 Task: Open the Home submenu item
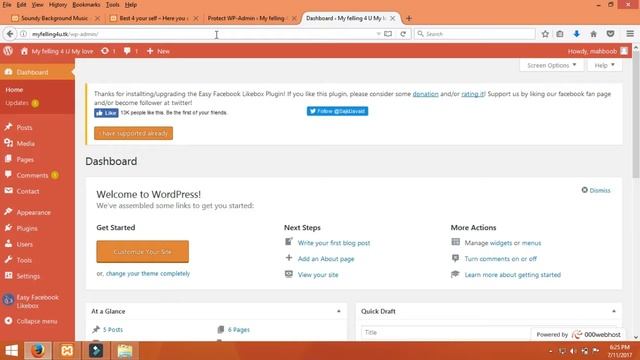pyautogui.click(x=14, y=90)
